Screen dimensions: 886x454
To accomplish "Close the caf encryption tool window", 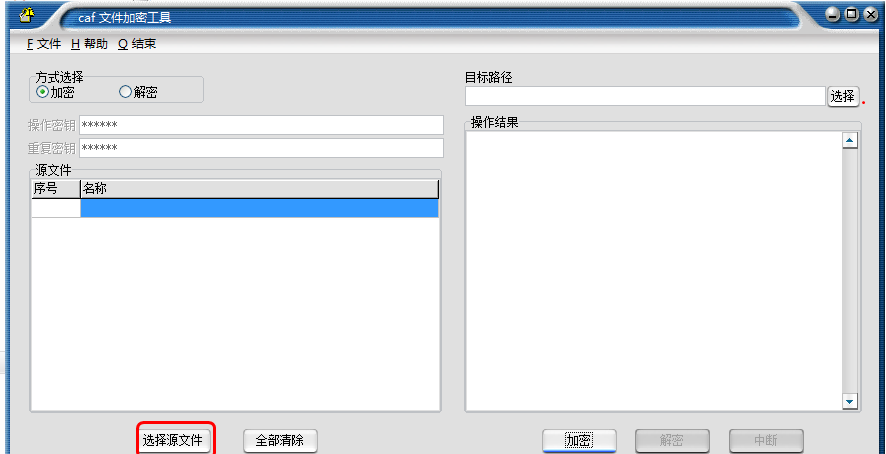I will coord(870,15).
